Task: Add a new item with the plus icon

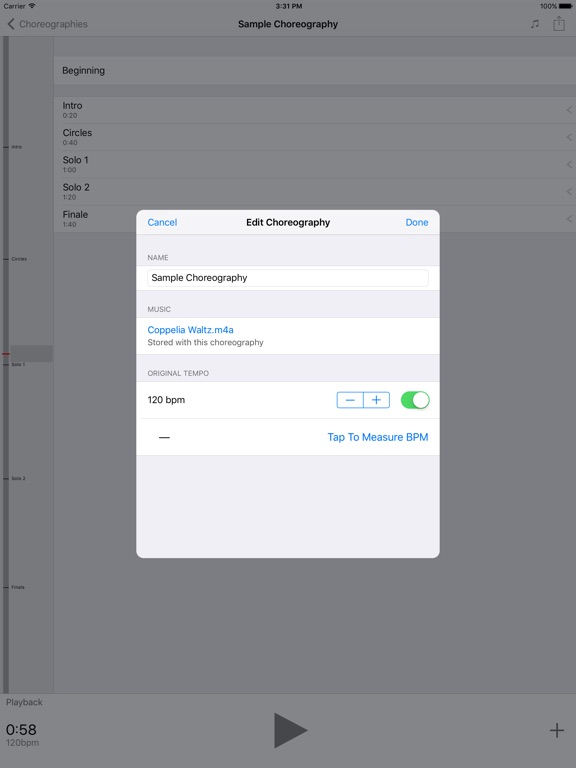Action: [557, 730]
